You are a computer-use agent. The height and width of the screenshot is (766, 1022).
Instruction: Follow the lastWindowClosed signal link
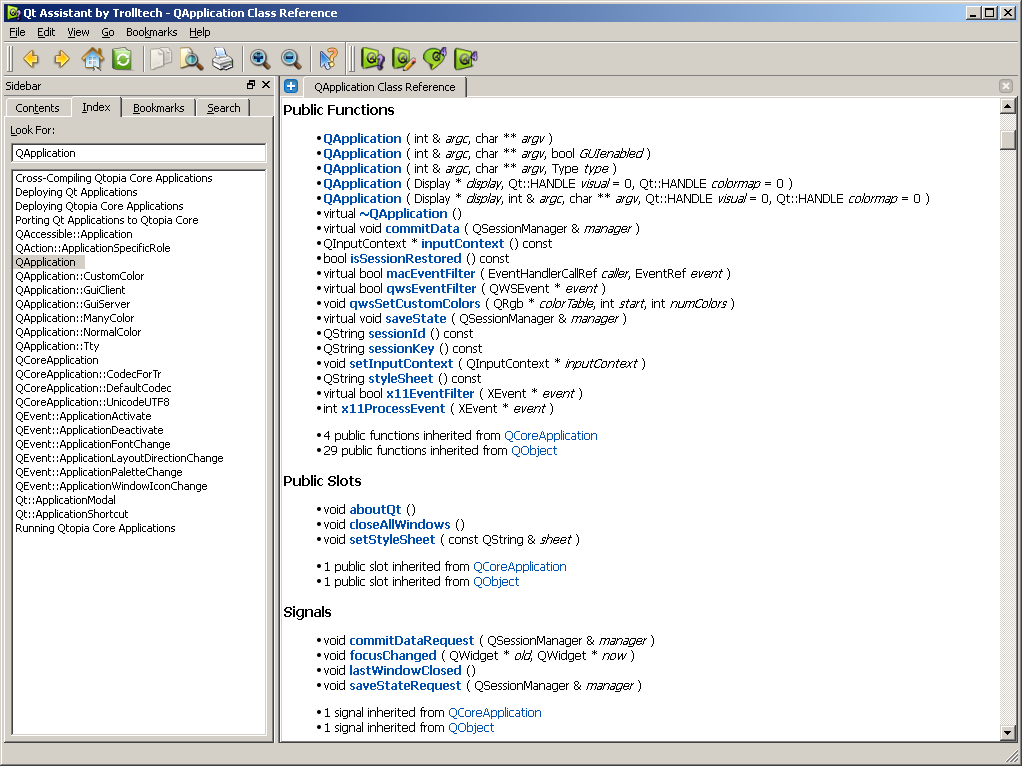pyautogui.click(x=405, y=671)
